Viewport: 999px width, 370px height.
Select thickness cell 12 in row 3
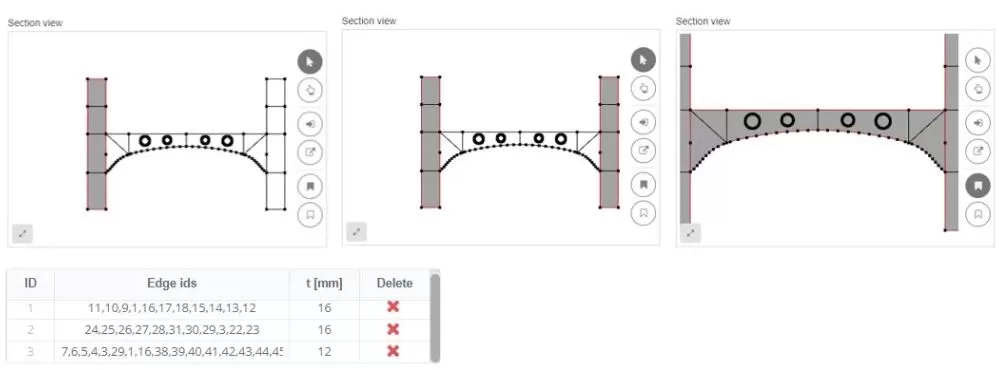click(x=324, y=352)
